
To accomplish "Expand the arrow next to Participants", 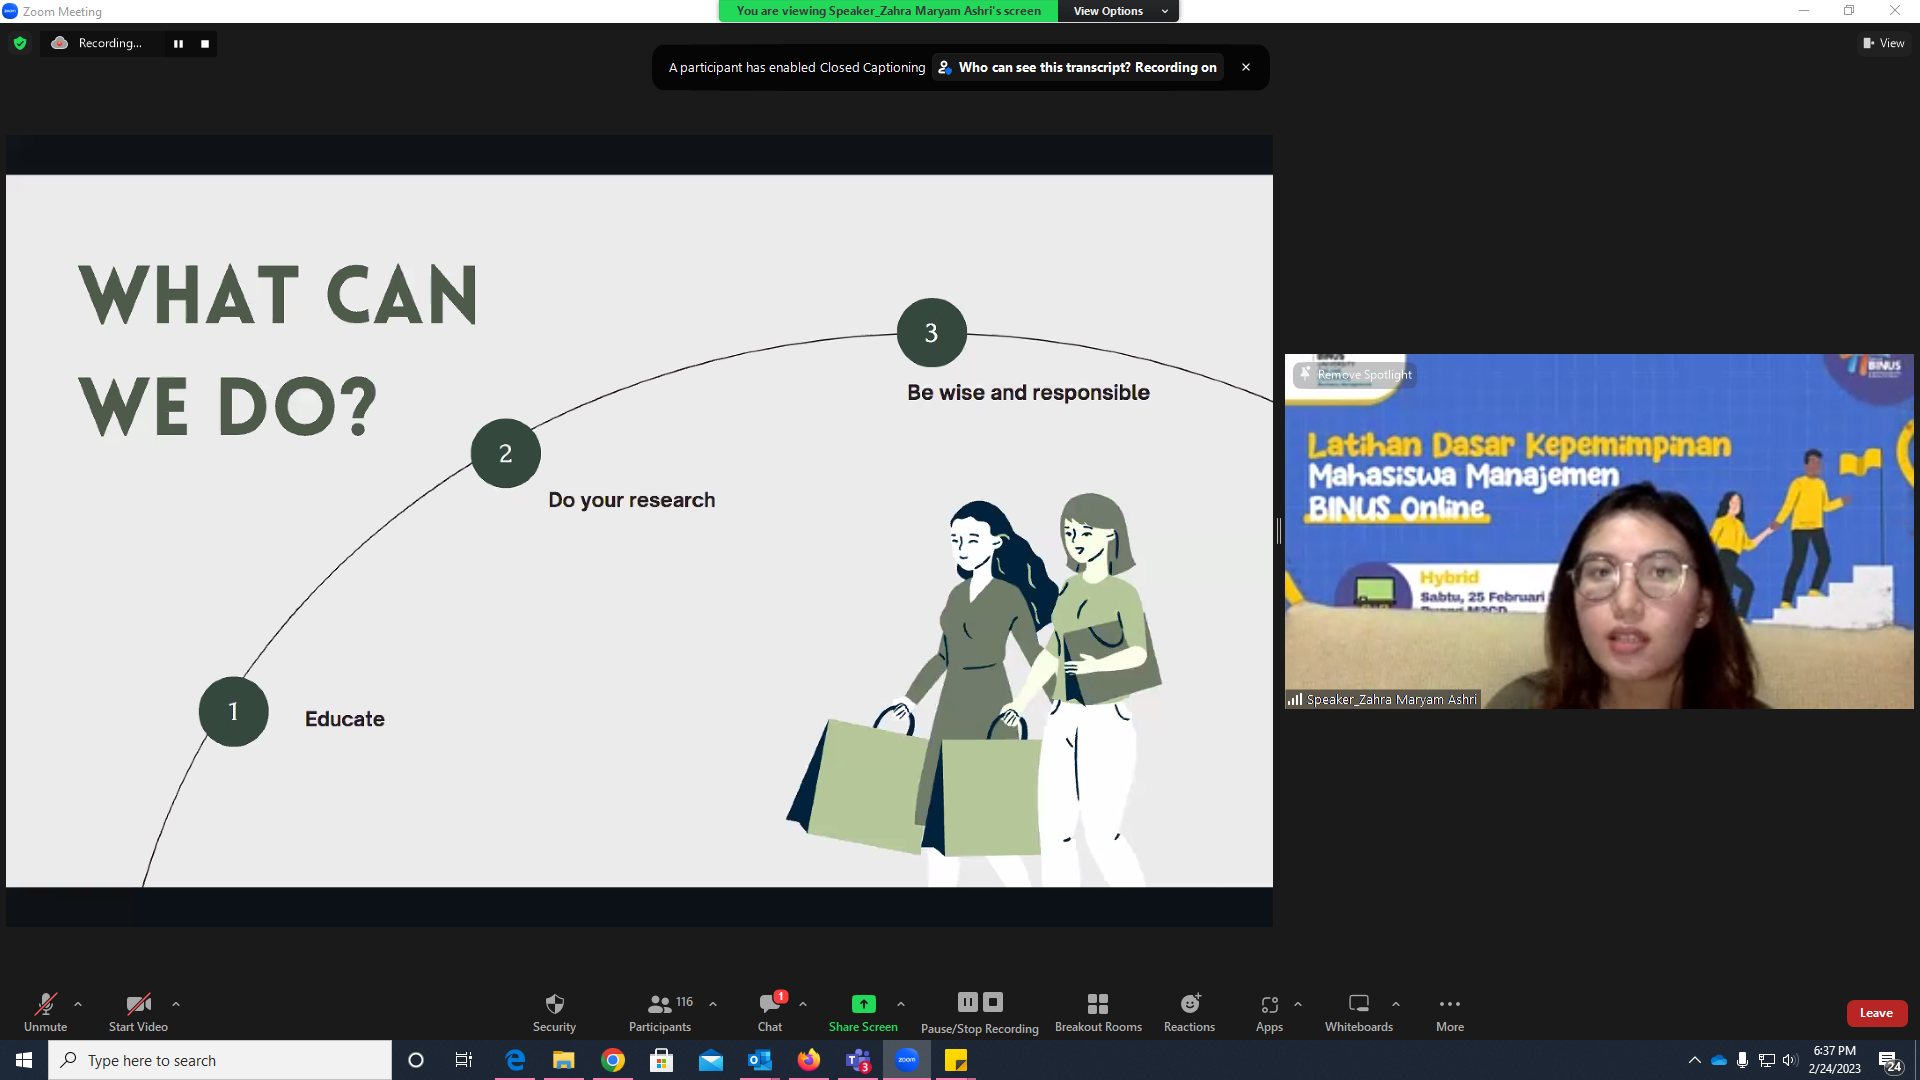I will click(713, 1004).
